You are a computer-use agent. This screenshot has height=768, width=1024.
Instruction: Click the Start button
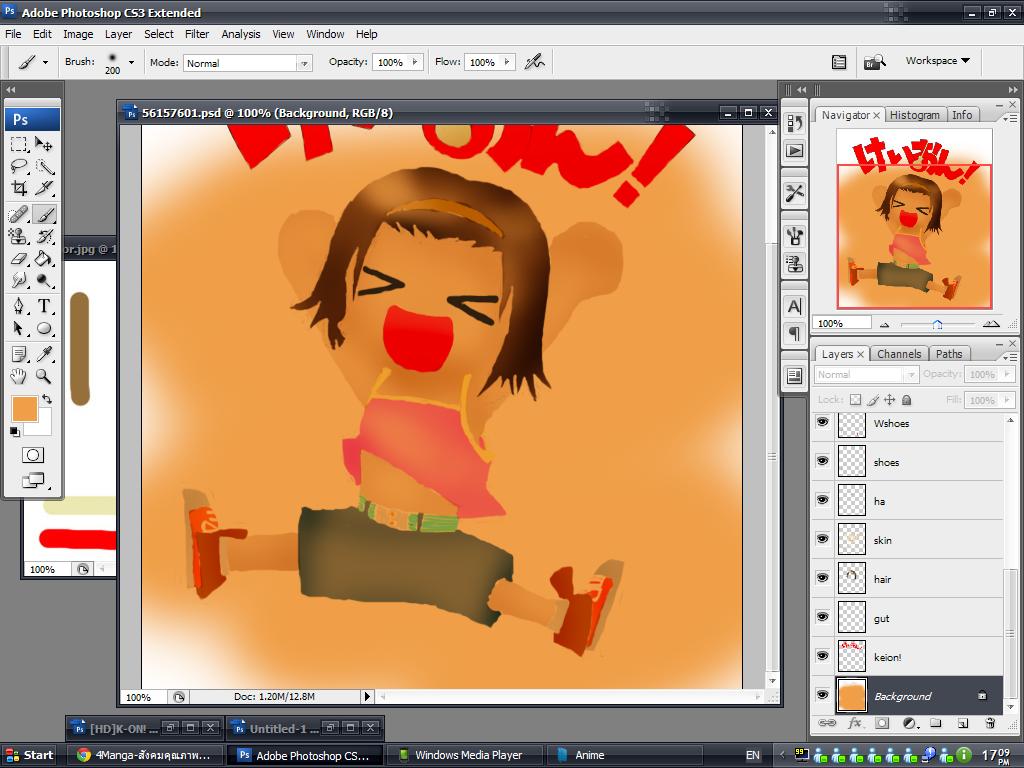coord(29,755)
